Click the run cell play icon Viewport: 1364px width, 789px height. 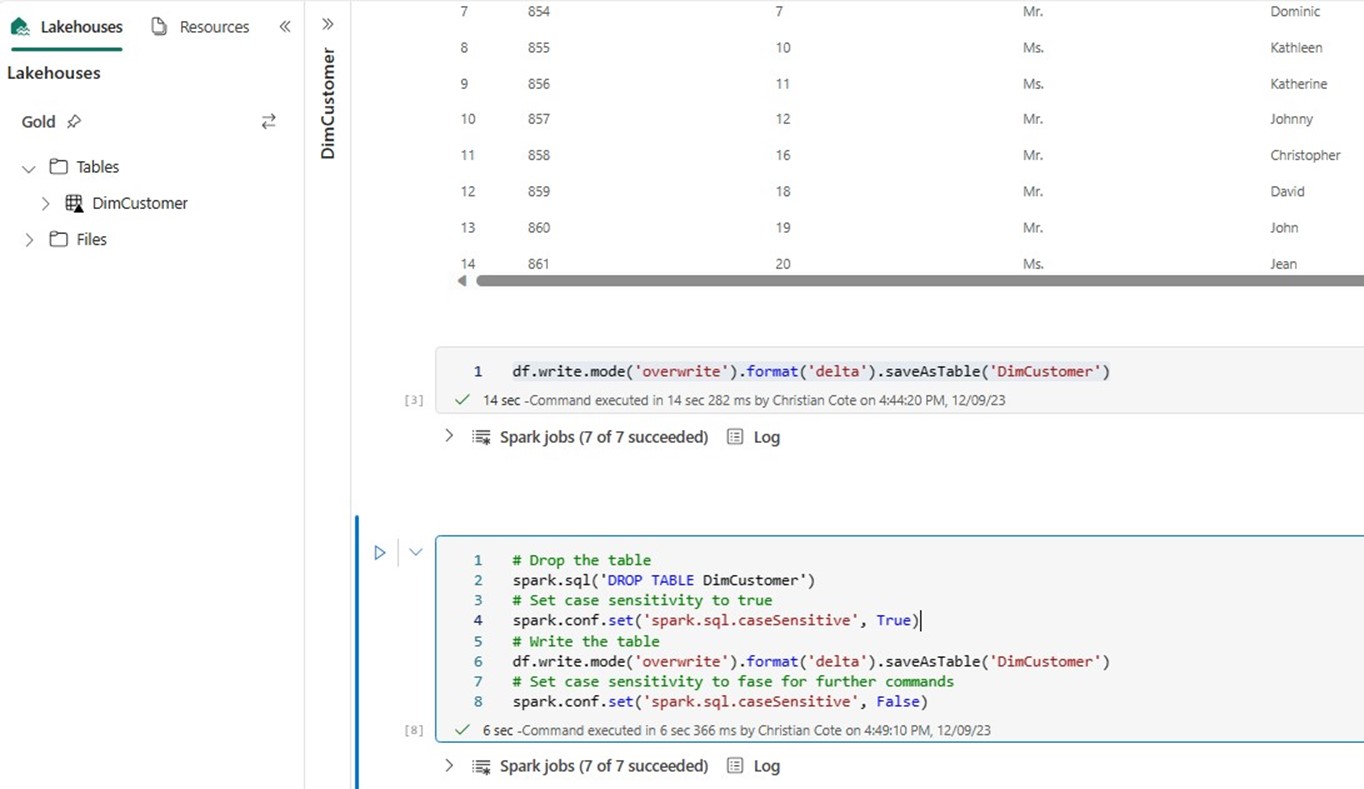pos(380,552)
